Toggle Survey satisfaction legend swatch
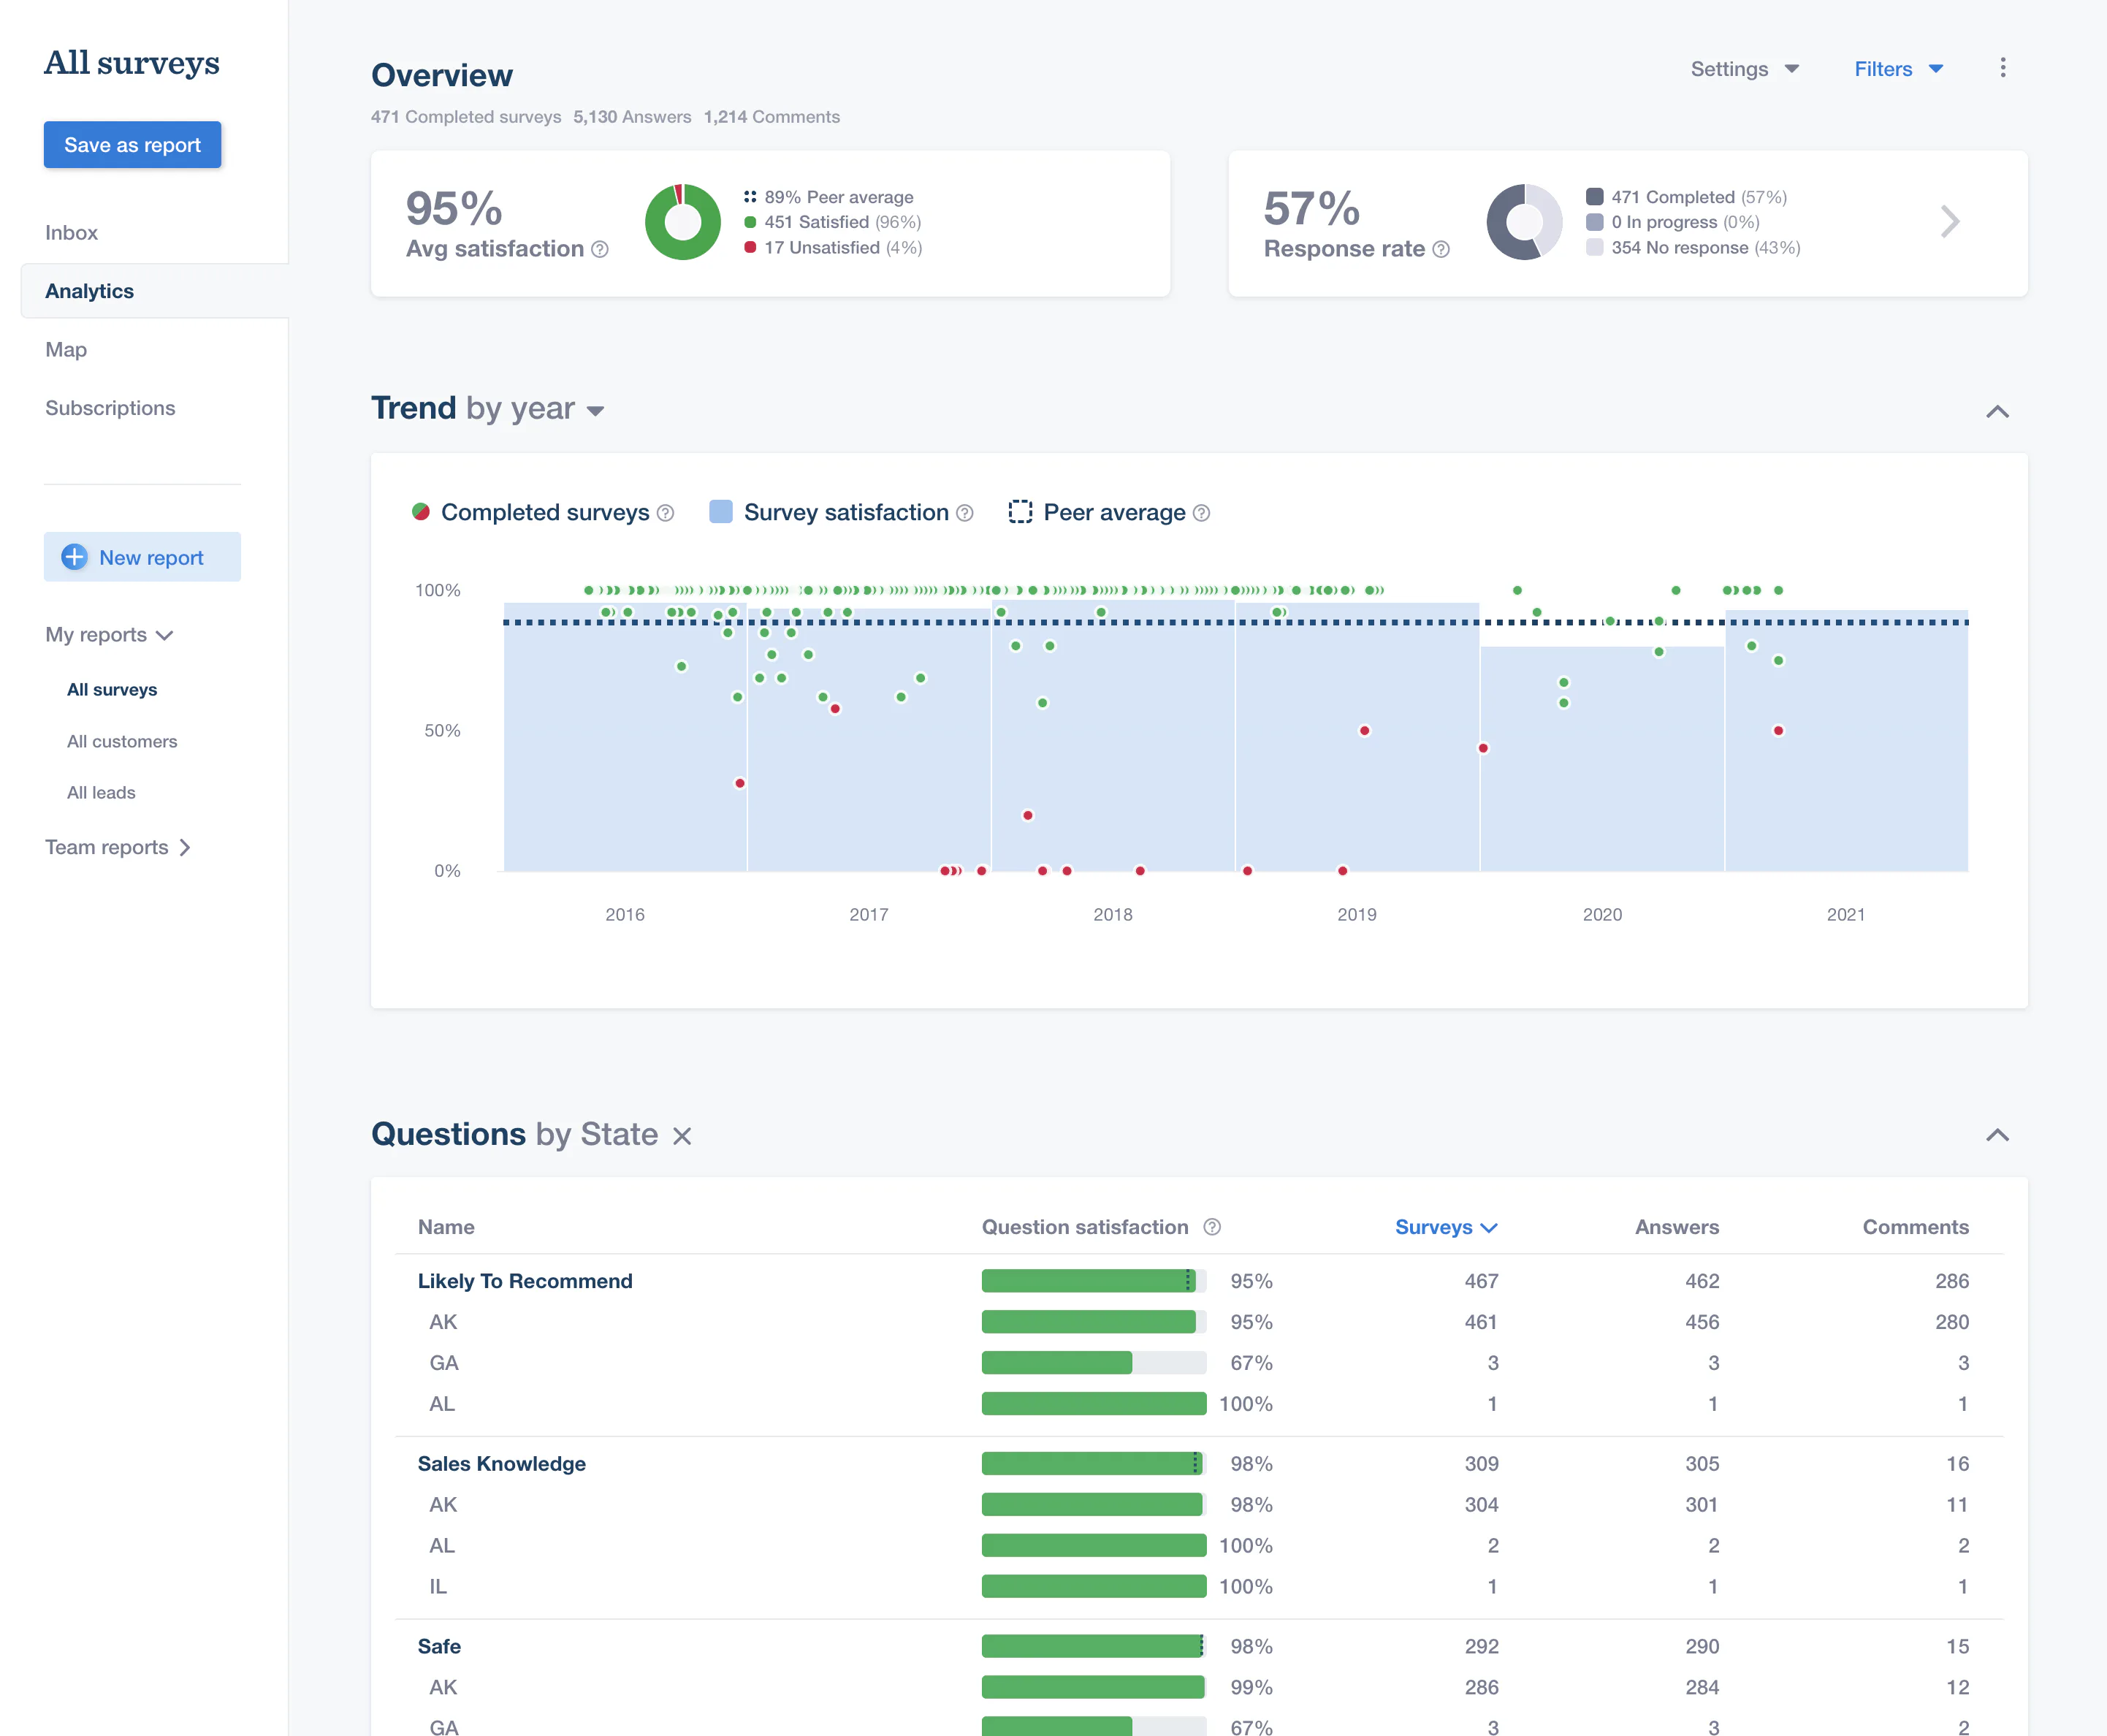This screenshot has height=1736, width=2107. pos(720,512)
